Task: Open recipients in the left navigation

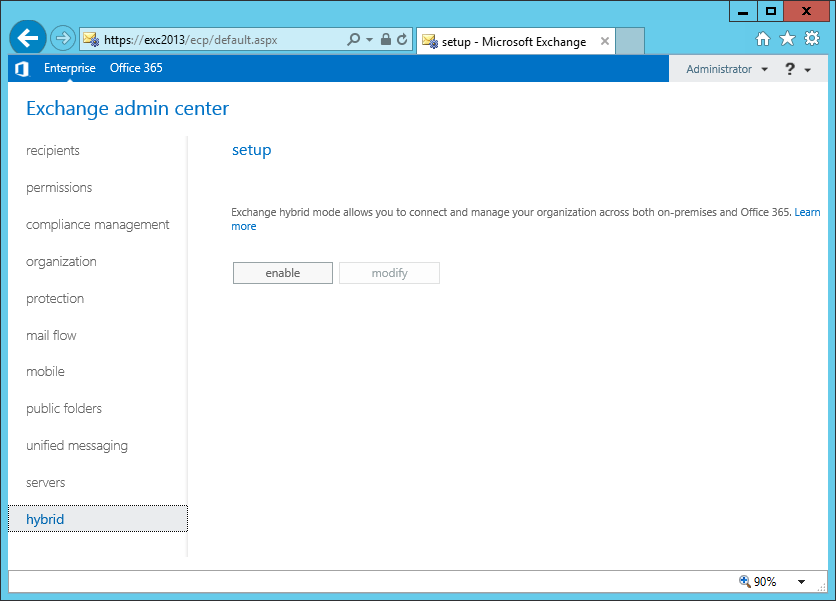Action: 53,150
